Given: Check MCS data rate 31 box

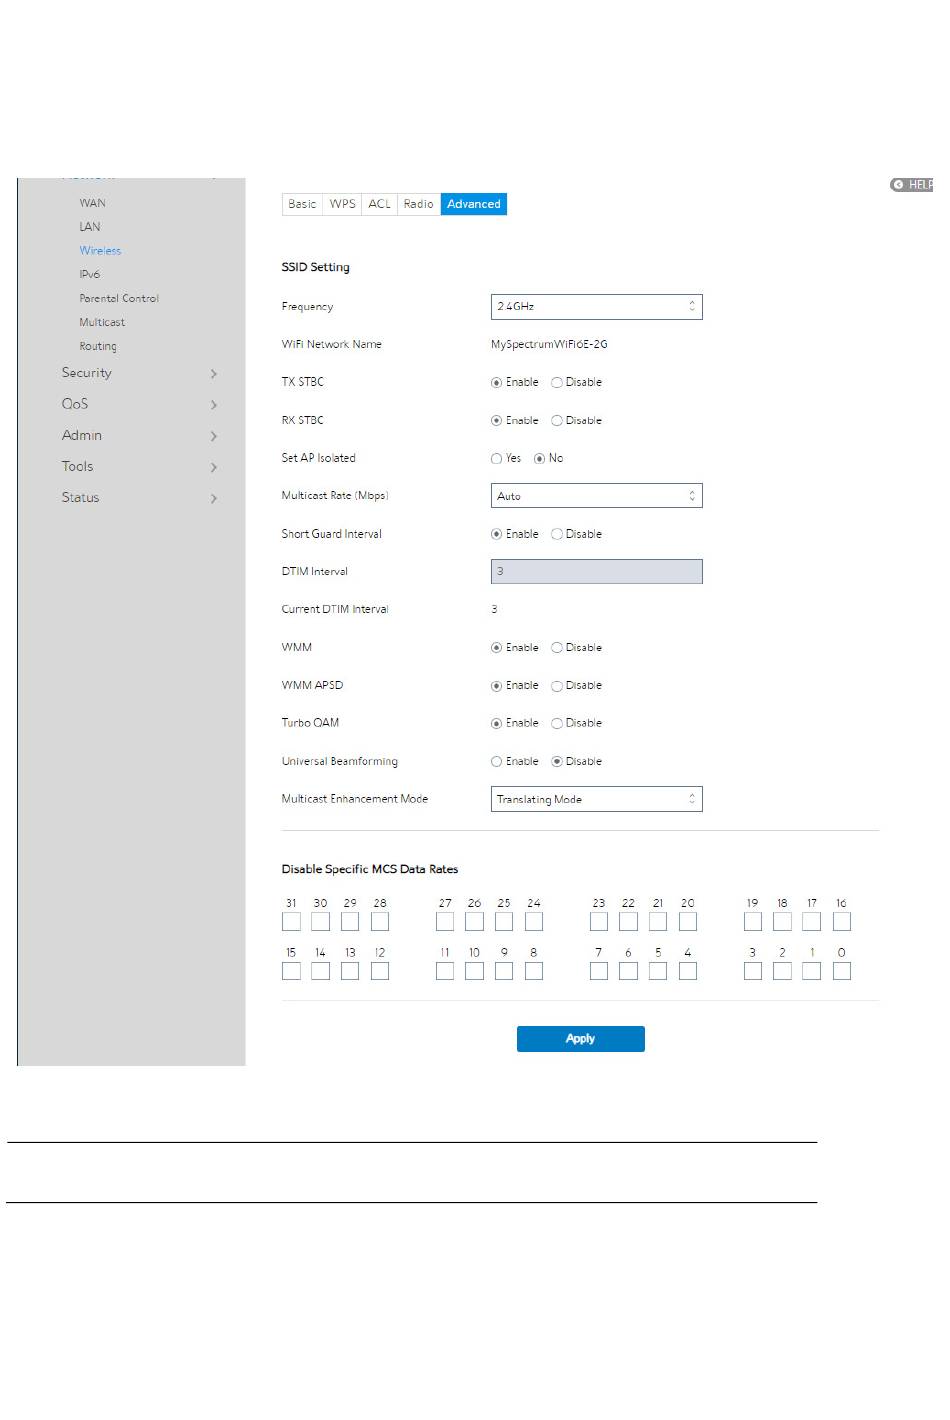Looking at the screenshot, I should point(291,921).
